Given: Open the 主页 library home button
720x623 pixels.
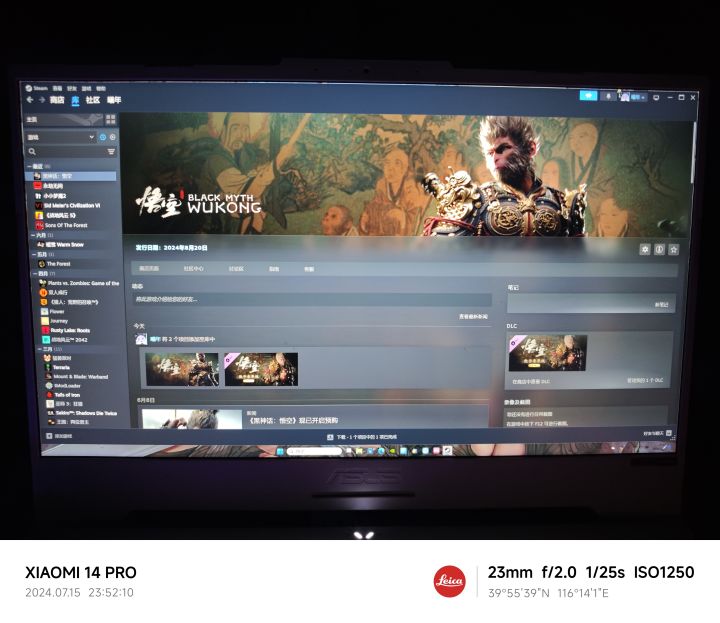Looking at the screenshot, I should coord(64,119).
